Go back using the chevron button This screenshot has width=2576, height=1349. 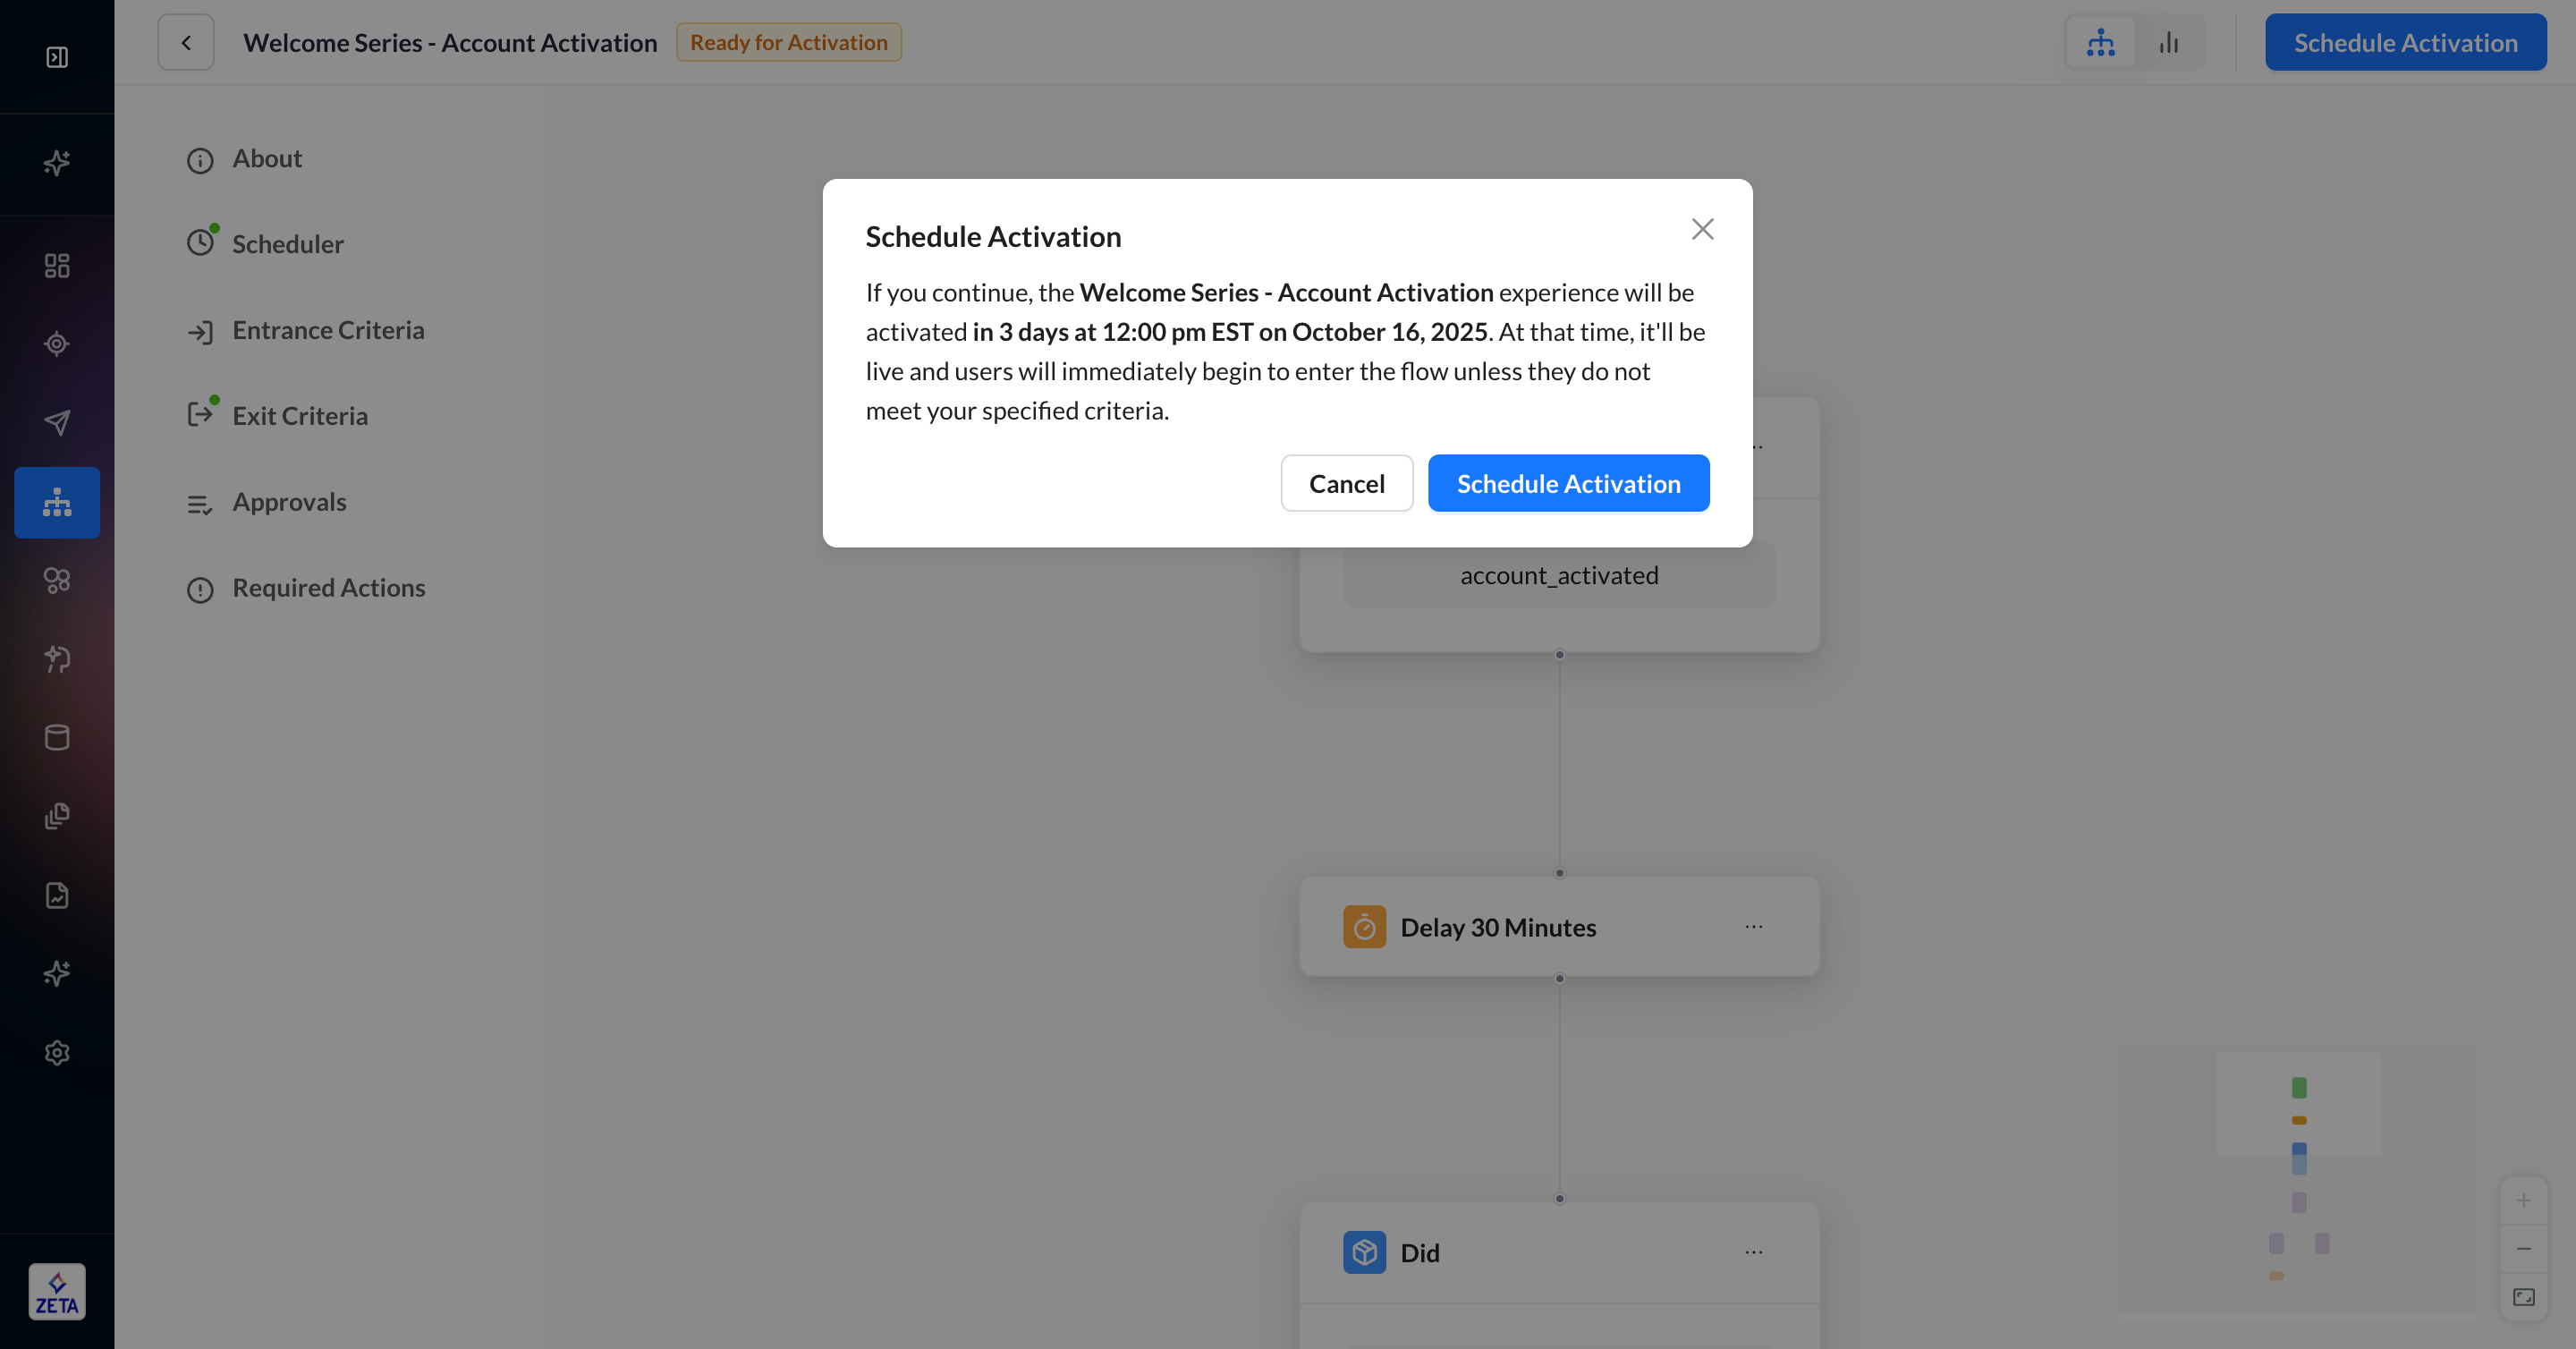click(x=186, y=43)
